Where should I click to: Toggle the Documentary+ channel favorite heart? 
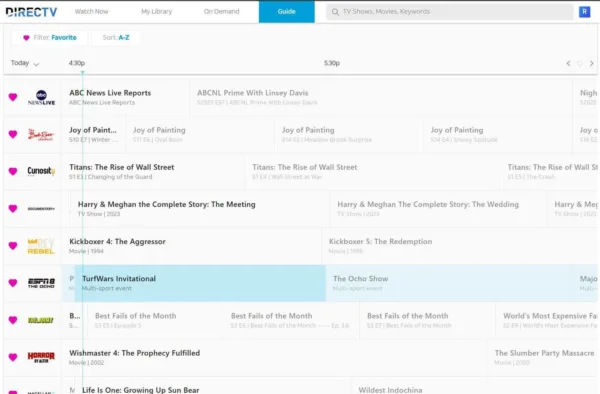(13, 208)
